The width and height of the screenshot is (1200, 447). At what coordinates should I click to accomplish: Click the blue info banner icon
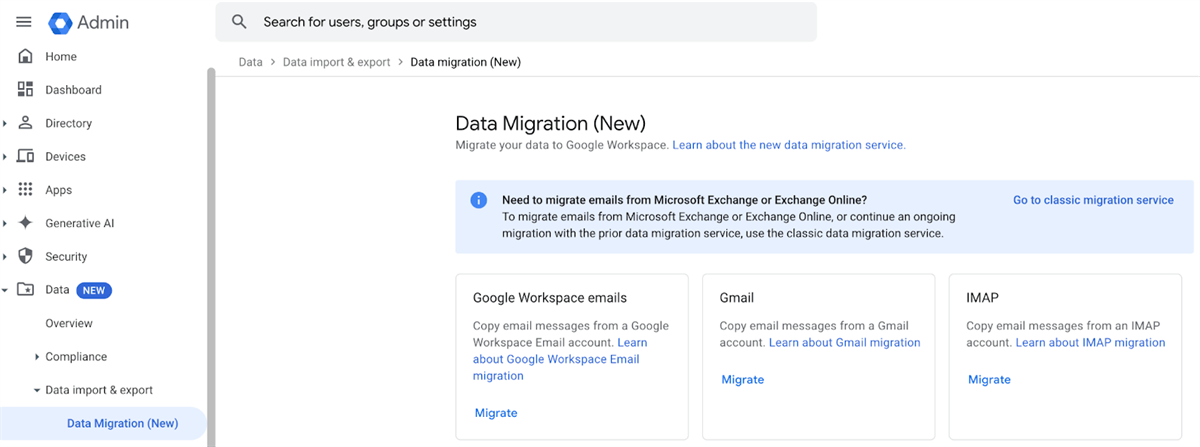[x=479, y=200]
